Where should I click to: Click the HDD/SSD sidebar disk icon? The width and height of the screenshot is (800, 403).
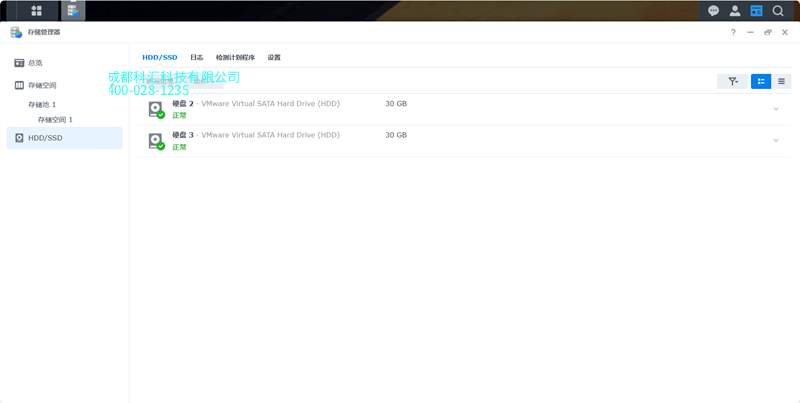click(x=19, y=138)
